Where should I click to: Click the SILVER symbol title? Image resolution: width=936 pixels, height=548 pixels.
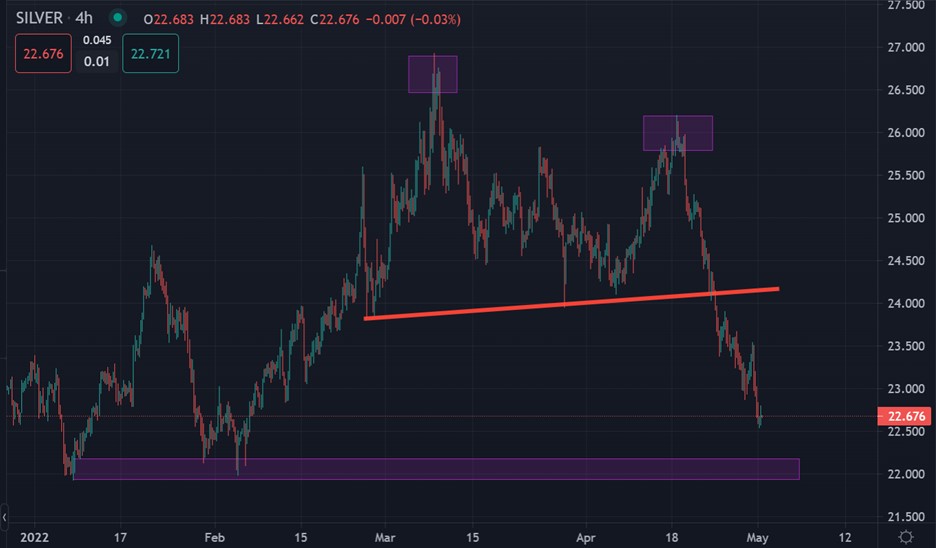click(x=39, y=19)
